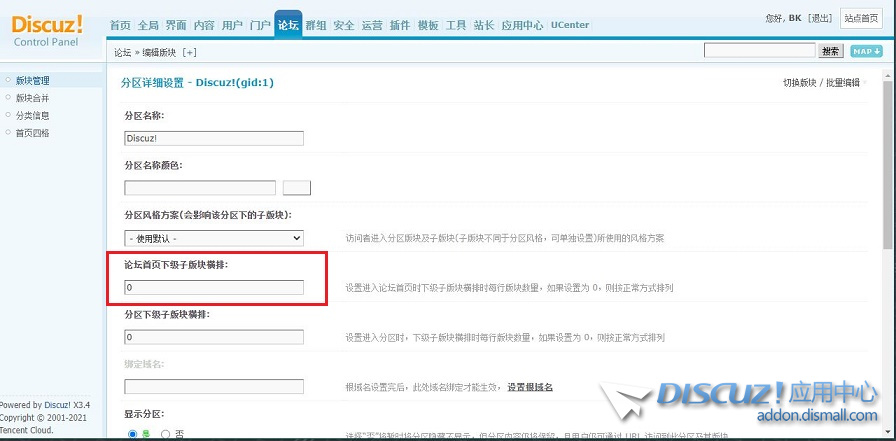The height and width of the screenshot is (441, 896).
Task: Open the 界面 menu tab
Action: pyautogui.click(x=176, y=25)
